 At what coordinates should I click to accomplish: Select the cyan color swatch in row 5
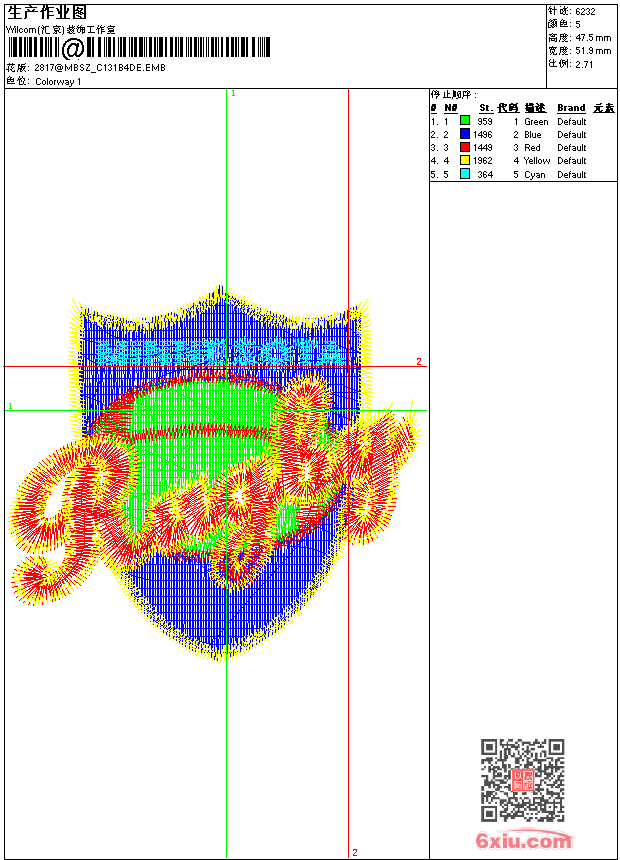(x=465, y=174)
